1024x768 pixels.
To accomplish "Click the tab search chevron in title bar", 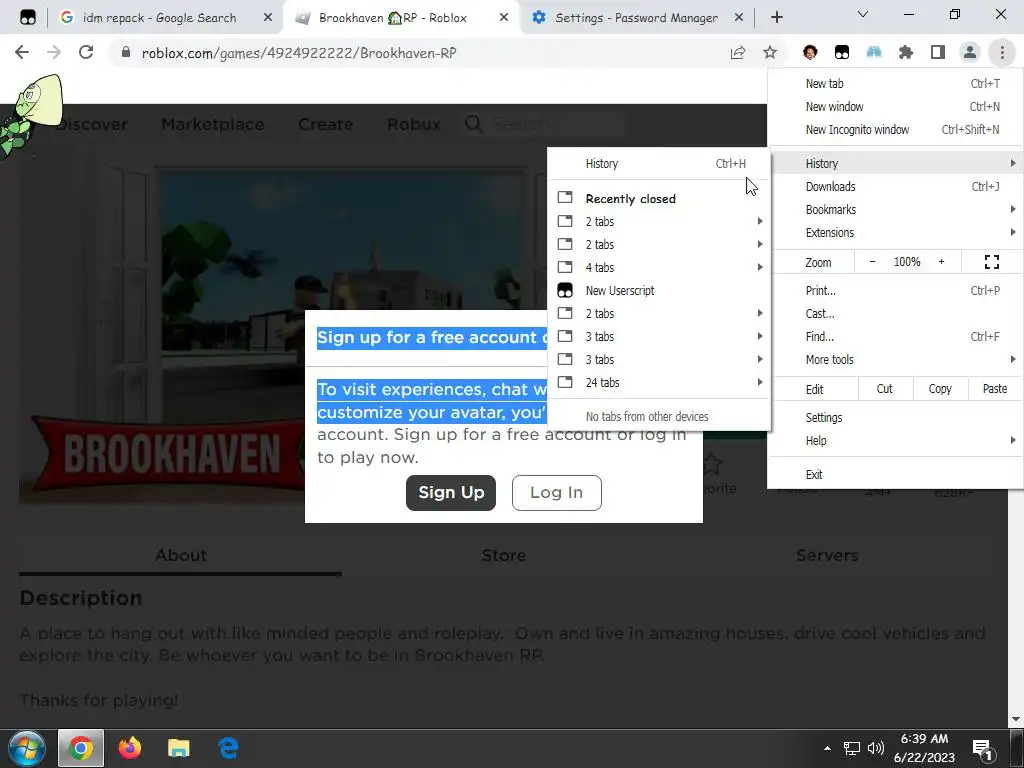I will [863, 14].
